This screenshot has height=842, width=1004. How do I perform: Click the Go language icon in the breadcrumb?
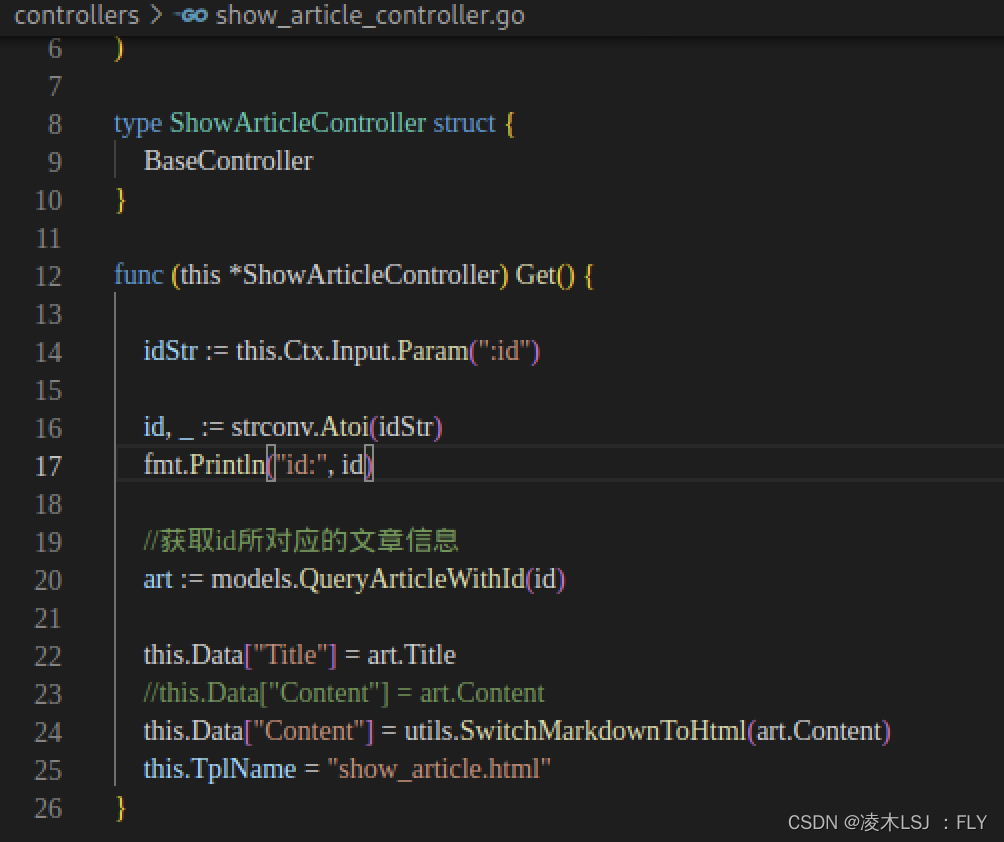[189, 15]
